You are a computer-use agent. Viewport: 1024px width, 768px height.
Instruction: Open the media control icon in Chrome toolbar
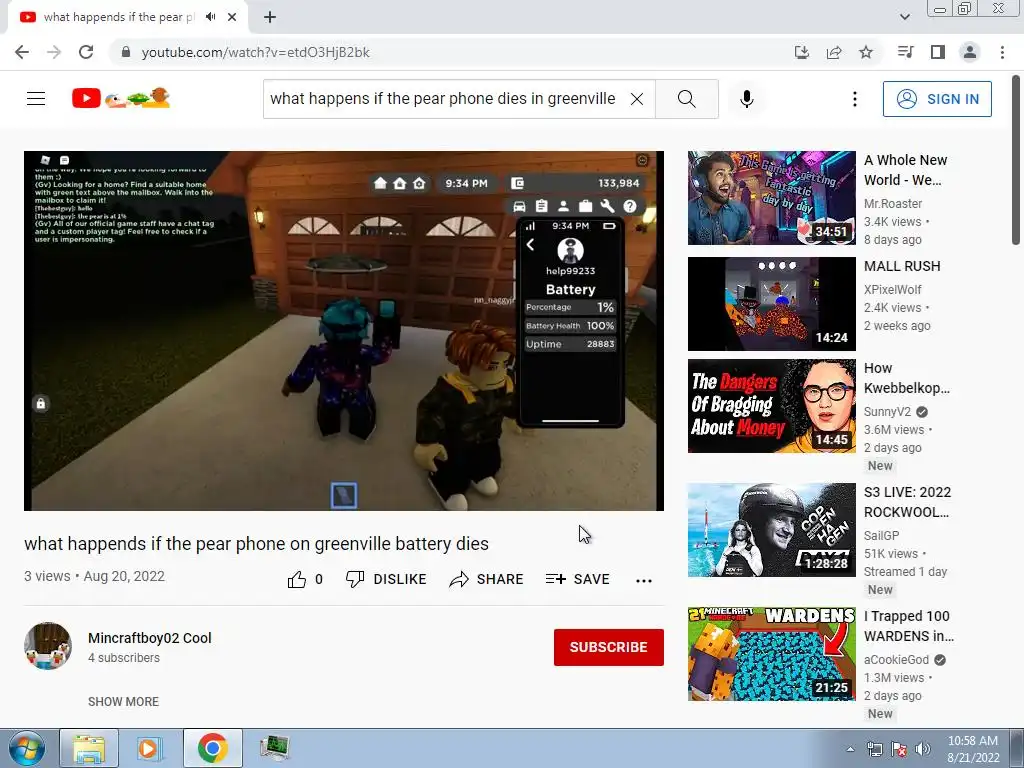pyautogui.click(x=905, y=52)
